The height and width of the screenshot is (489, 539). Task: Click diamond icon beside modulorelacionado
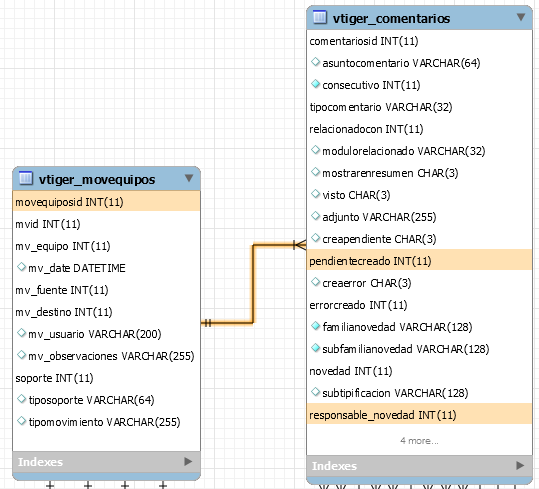(x=315, y=149)
